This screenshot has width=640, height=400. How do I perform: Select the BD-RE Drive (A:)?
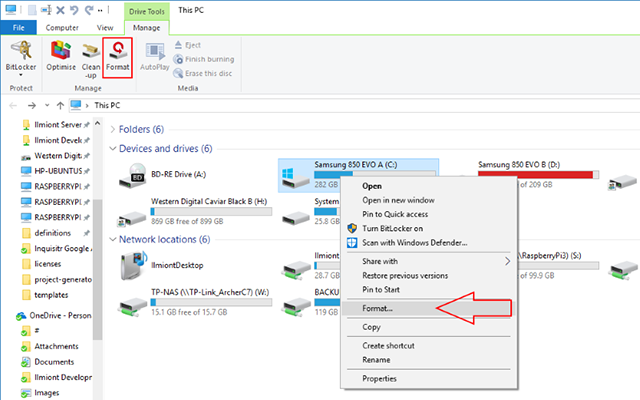tap(162, 176)
